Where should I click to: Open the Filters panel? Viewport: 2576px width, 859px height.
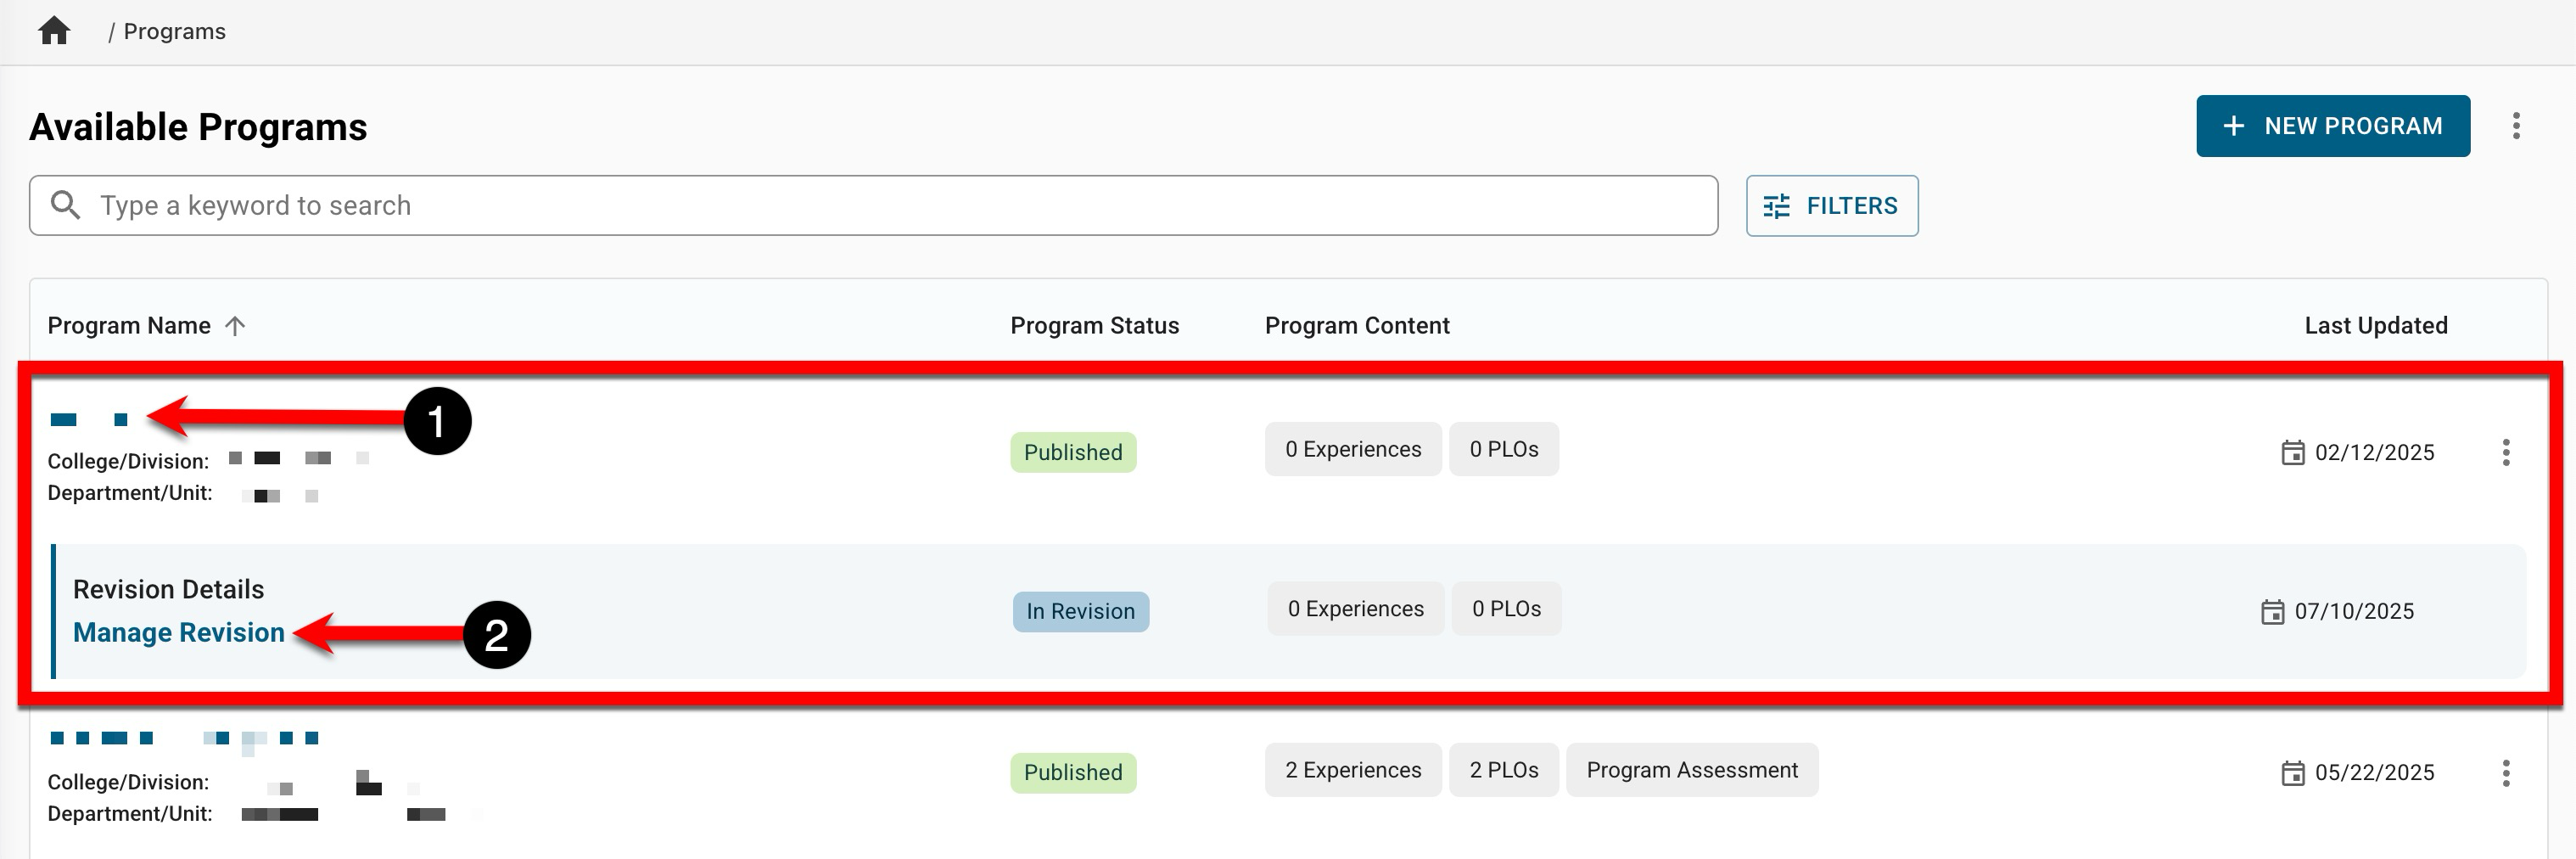tap(1831, 206)
